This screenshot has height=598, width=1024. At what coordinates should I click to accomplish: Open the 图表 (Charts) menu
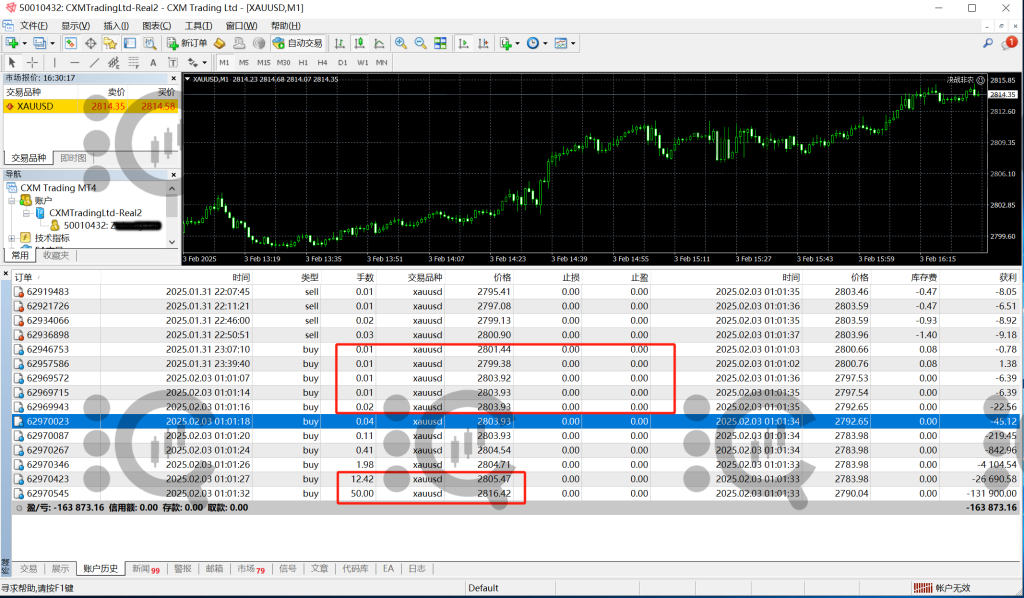[x=156, y=25]
